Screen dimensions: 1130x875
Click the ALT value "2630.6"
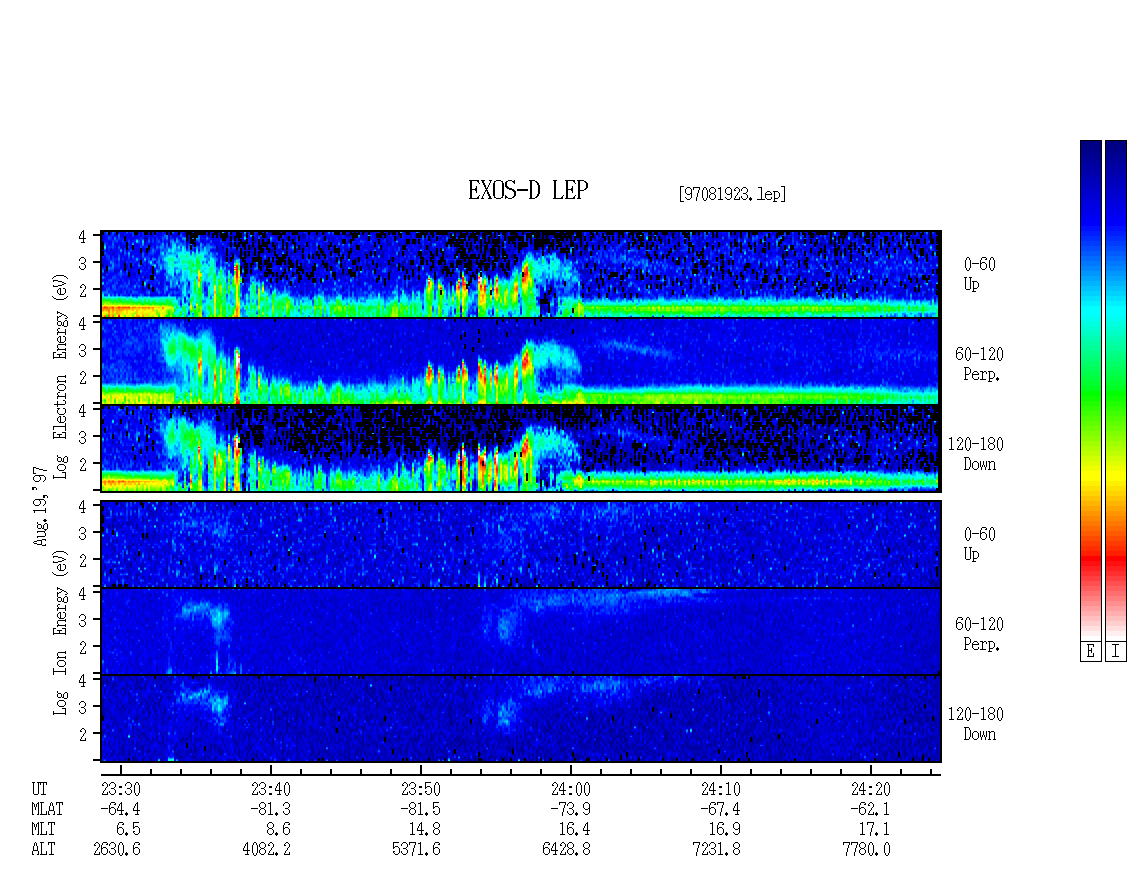(117, 850)
